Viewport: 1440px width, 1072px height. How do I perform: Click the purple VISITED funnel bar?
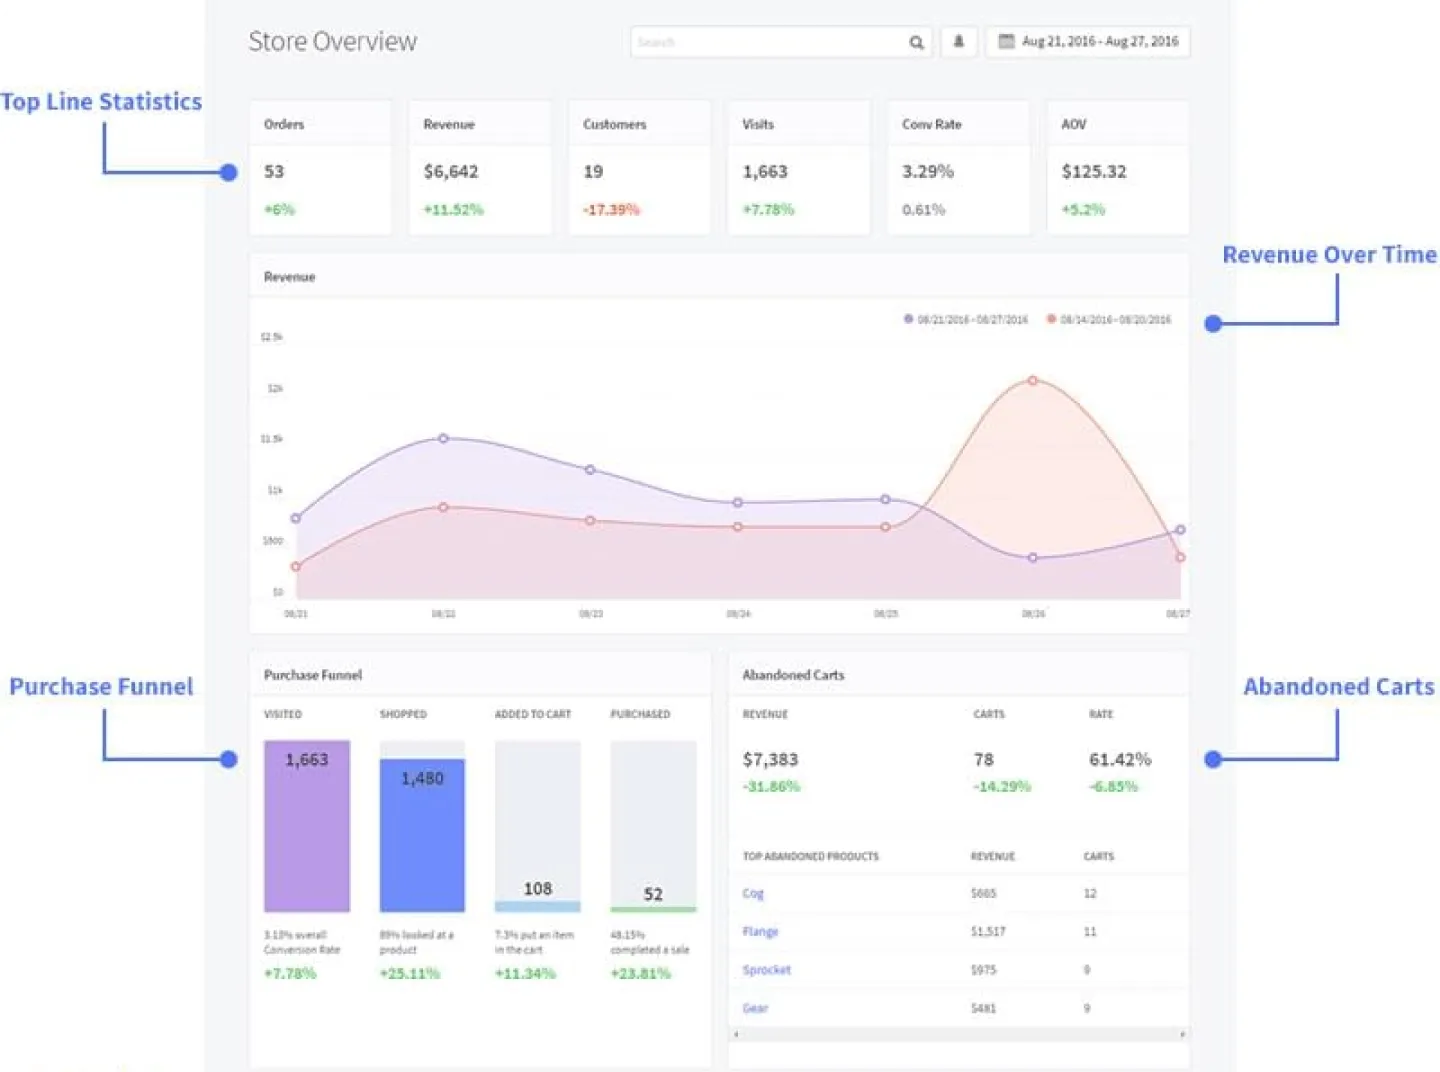click(x=307, y=825)
